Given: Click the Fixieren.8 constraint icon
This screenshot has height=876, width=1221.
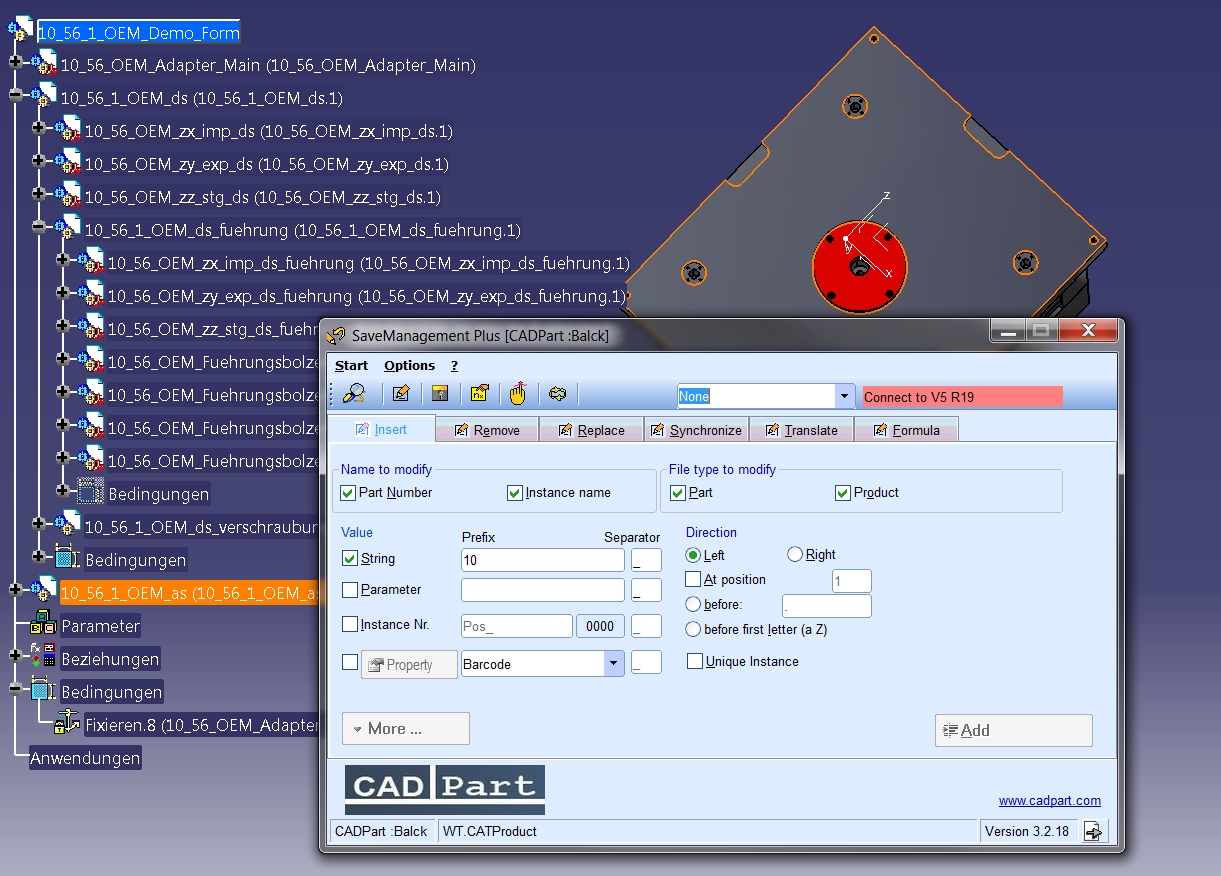Looking at the screenshot, I should 67,723.
